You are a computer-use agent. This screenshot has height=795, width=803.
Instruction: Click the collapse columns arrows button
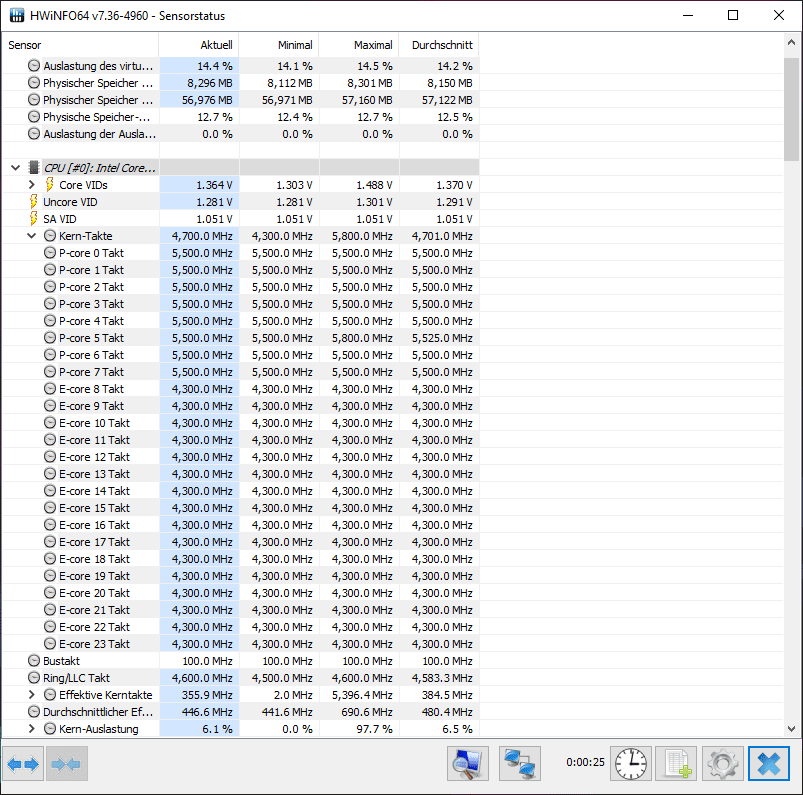(x=67, y=764)
